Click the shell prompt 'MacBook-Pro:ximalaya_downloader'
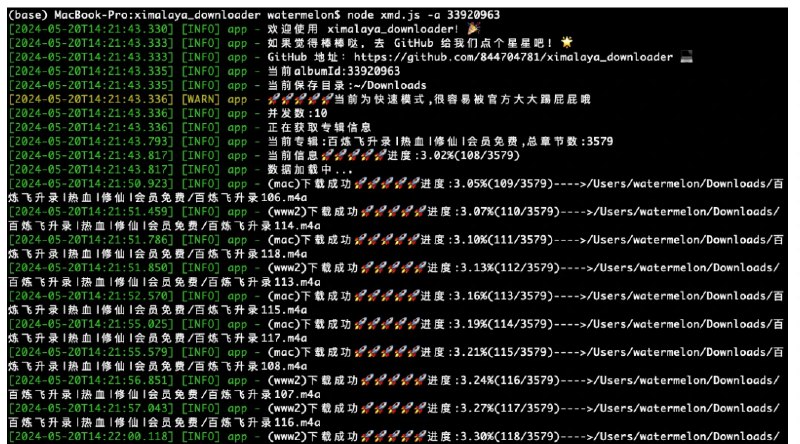 click(x=157, y=15)
